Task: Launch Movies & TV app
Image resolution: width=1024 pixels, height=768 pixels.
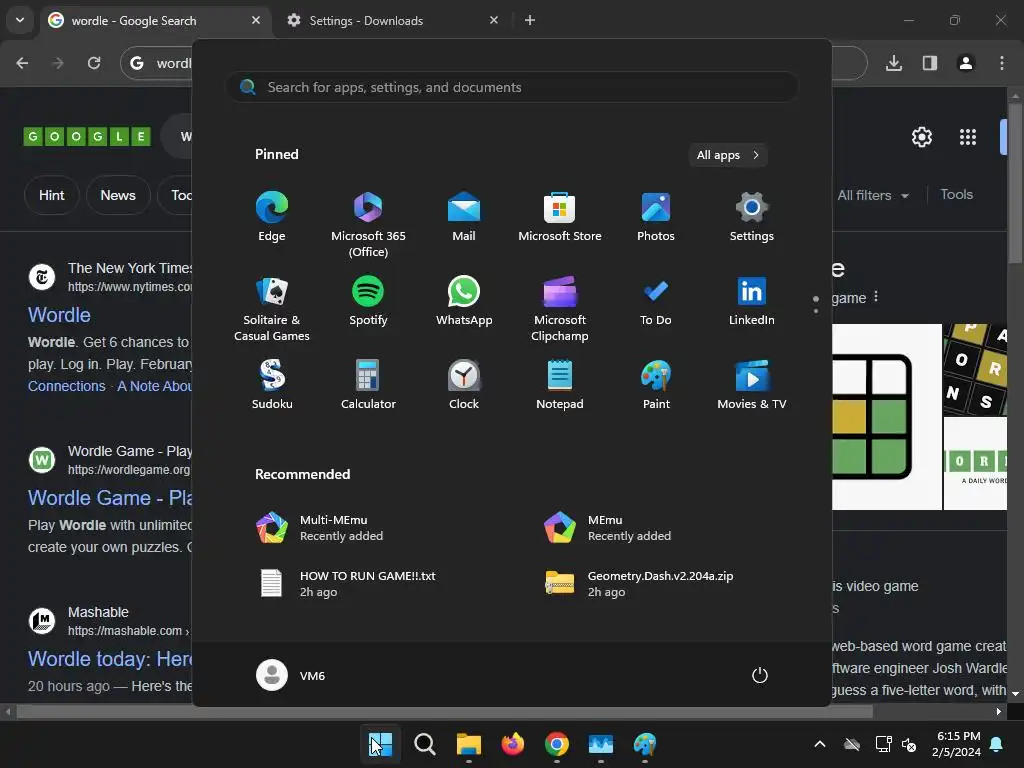Action: click(752, 385)
